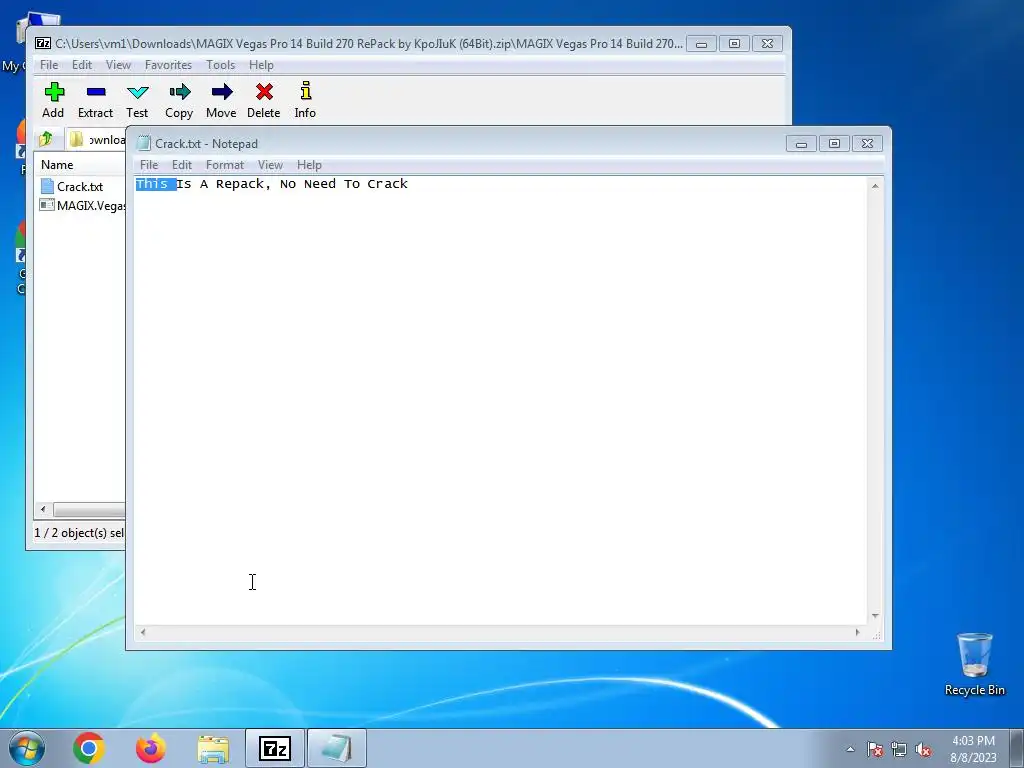
Task: Click 7-Zip file list scroll left arrow
Action: pyautogui.click(x=43, y=509)
